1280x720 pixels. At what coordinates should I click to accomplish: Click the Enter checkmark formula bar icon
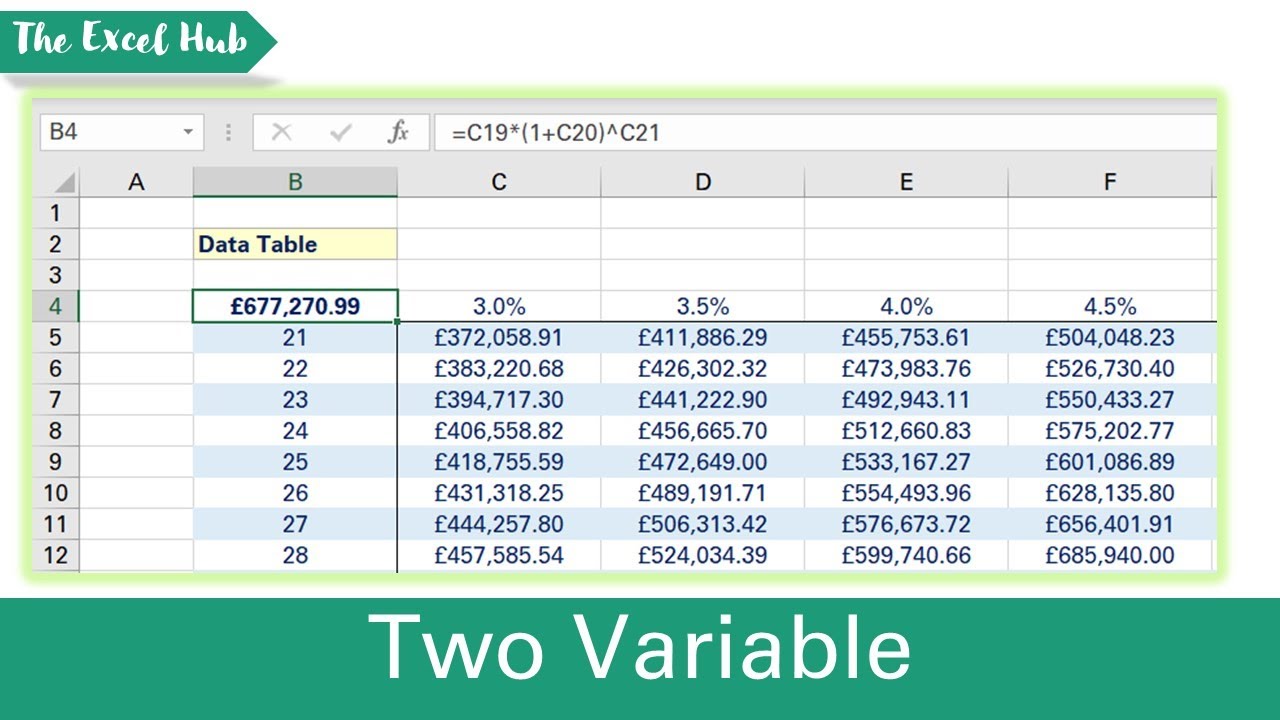[341, 132]
